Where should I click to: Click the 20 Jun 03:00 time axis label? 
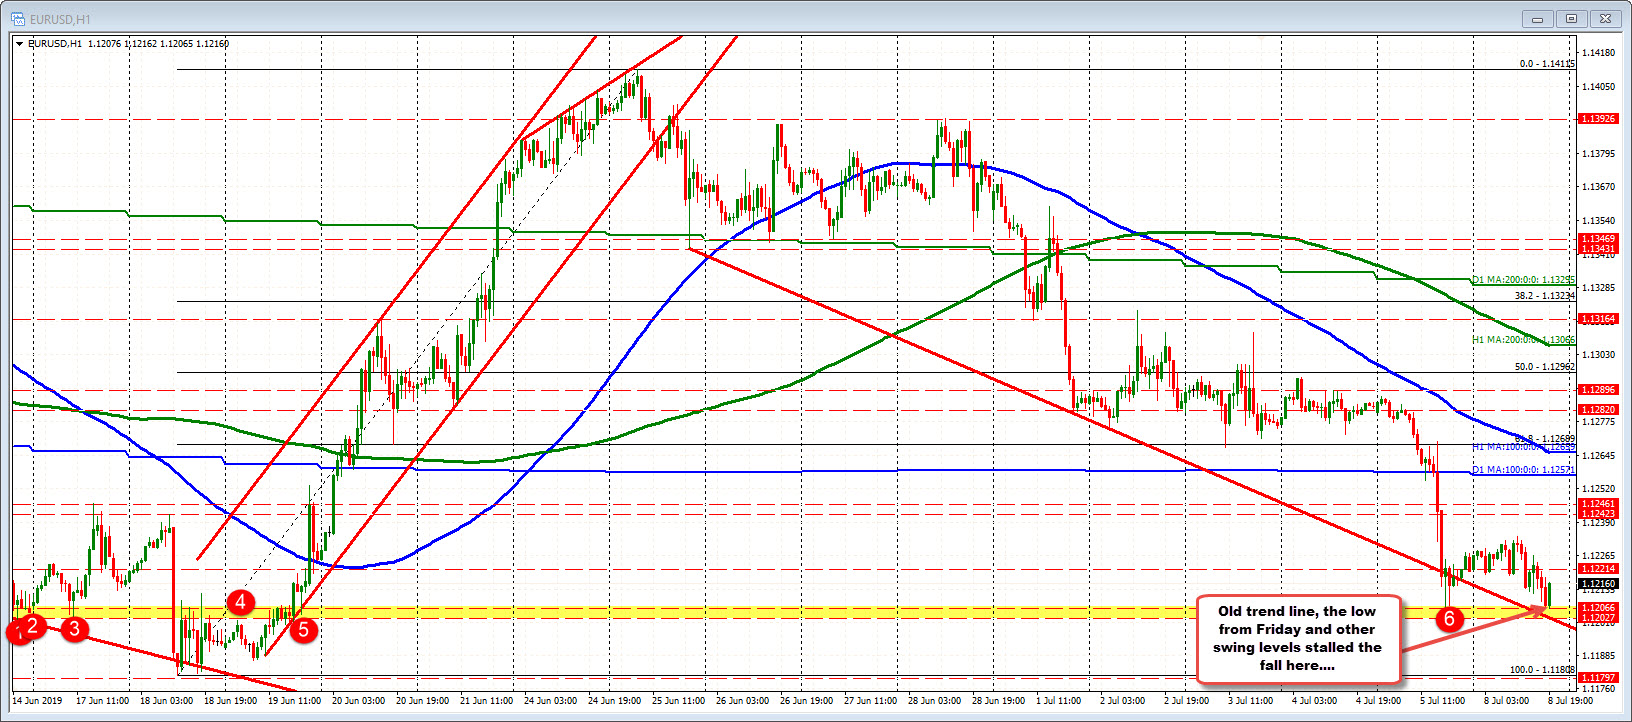(358, 700)
